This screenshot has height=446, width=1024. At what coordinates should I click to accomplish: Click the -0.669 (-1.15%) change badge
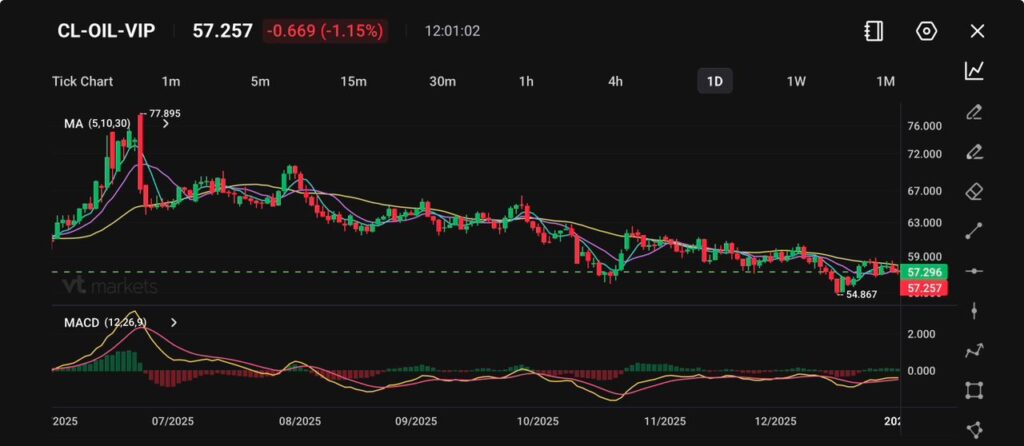tap(325, 31)
